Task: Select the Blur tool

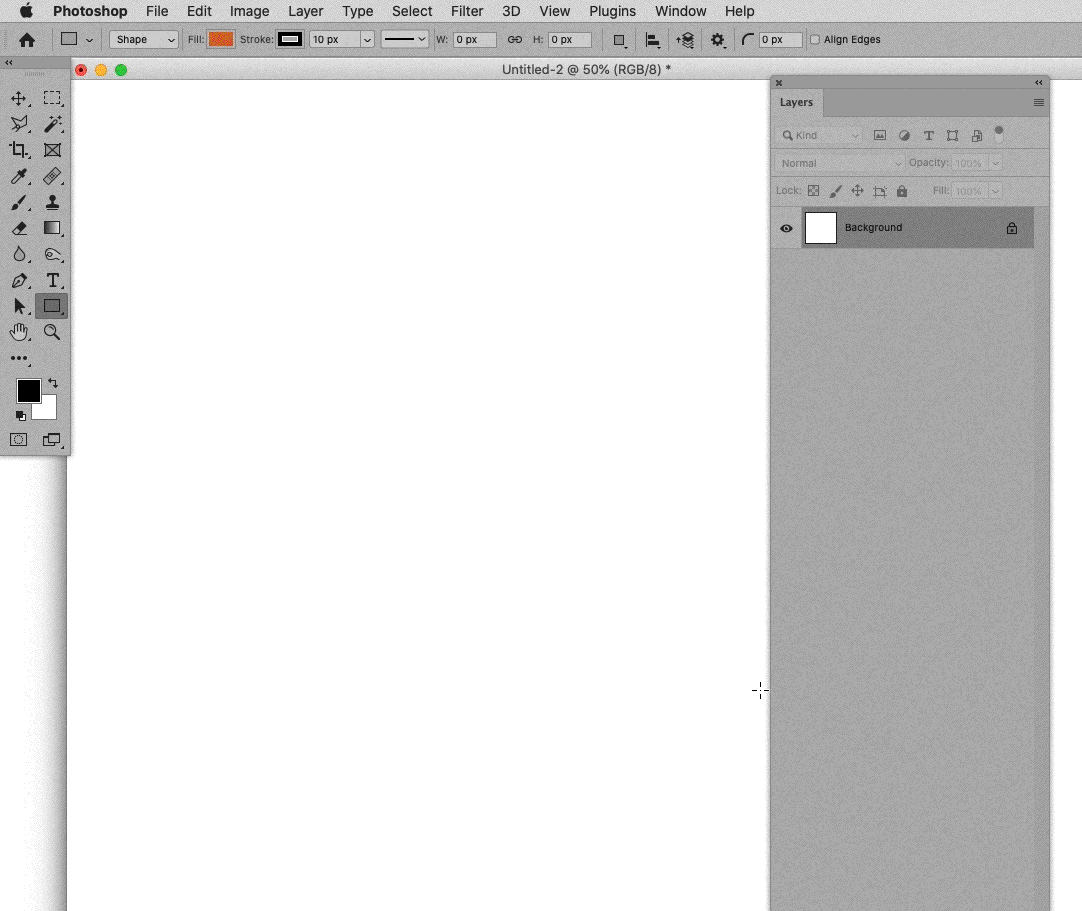Action: pyautogui.click(x=19, y=254)
